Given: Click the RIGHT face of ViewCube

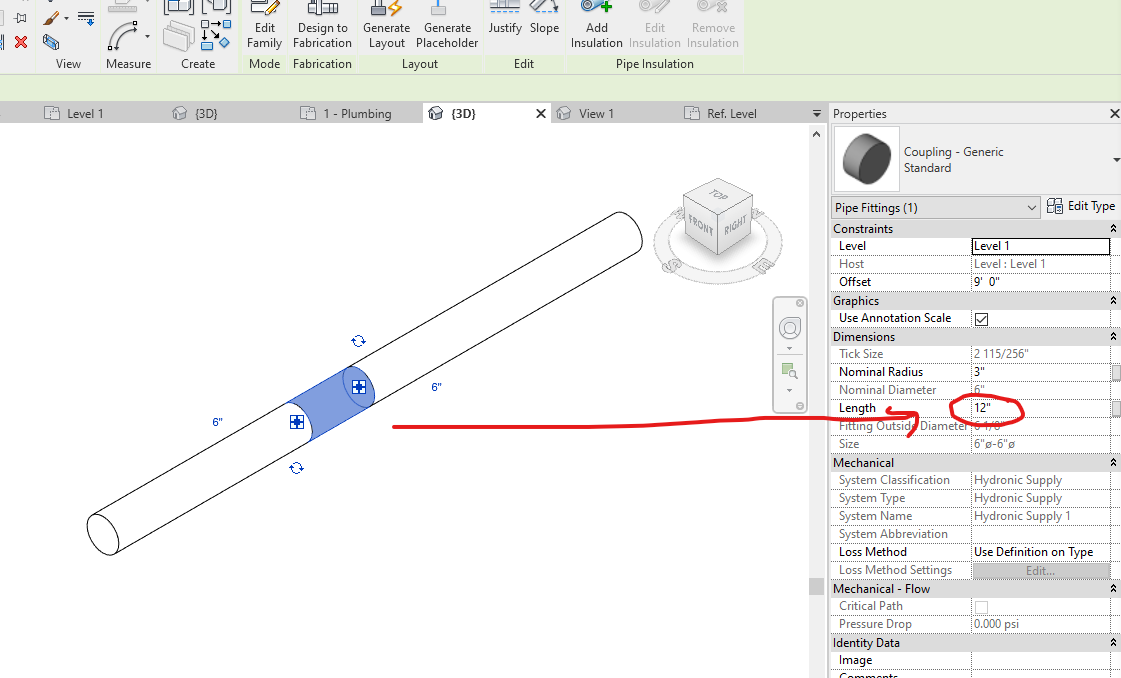Looking at the screenshot, I should pyautogui.click(x=735, y=227).
